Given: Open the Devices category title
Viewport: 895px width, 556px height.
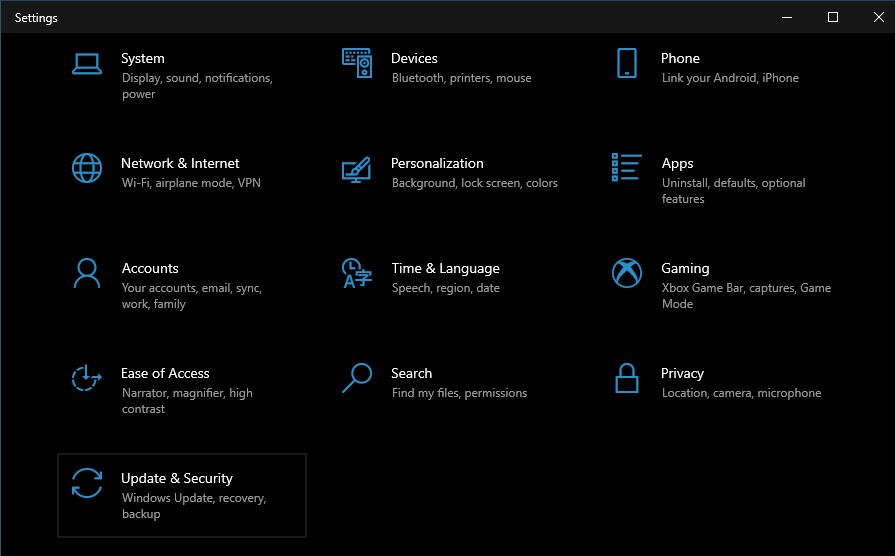Looking at the screenshot, I should click(x=414, y=58).
